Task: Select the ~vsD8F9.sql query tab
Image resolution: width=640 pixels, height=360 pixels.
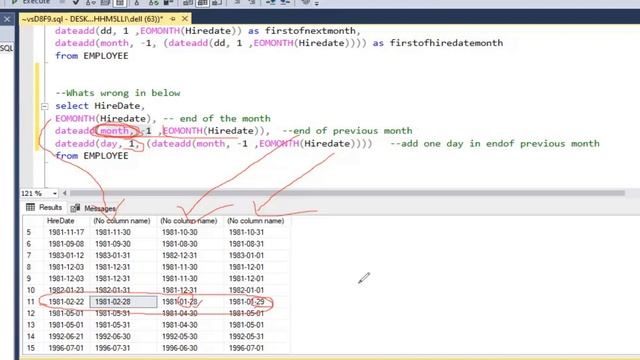Action: 92,19
